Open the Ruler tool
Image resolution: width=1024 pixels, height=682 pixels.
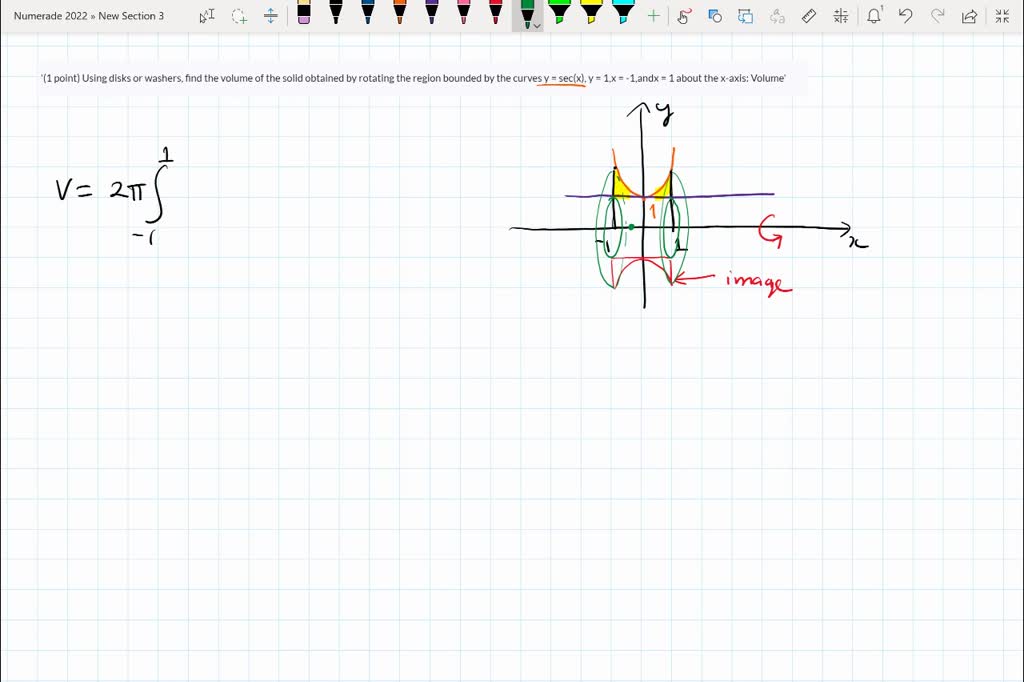[808, 15]
